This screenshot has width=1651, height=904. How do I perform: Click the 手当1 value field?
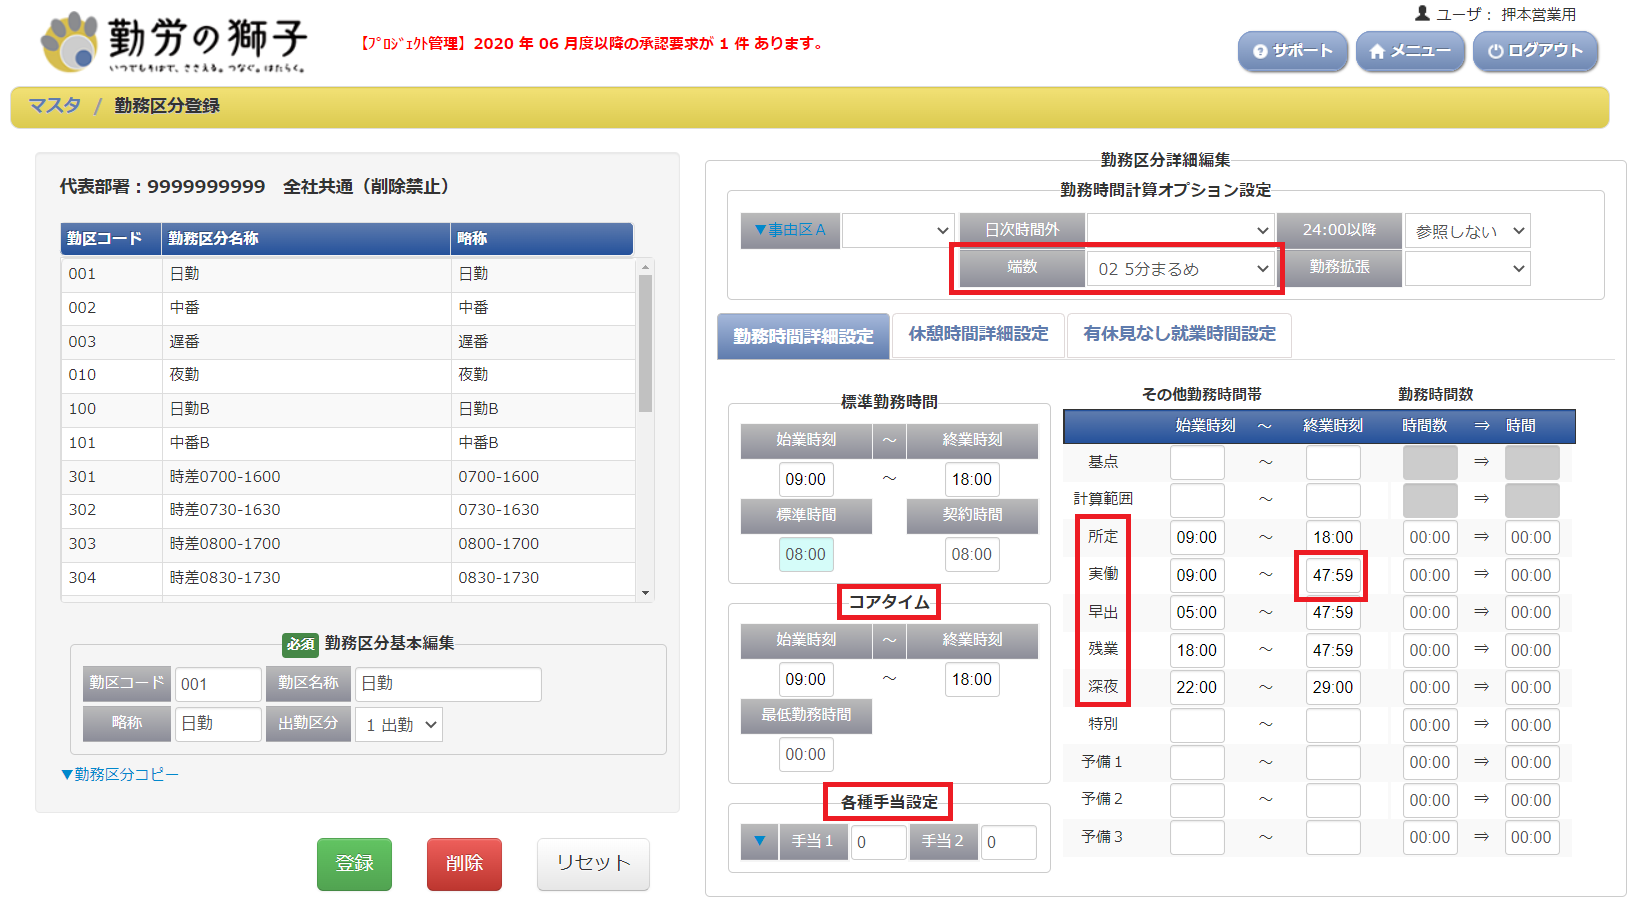878,842
